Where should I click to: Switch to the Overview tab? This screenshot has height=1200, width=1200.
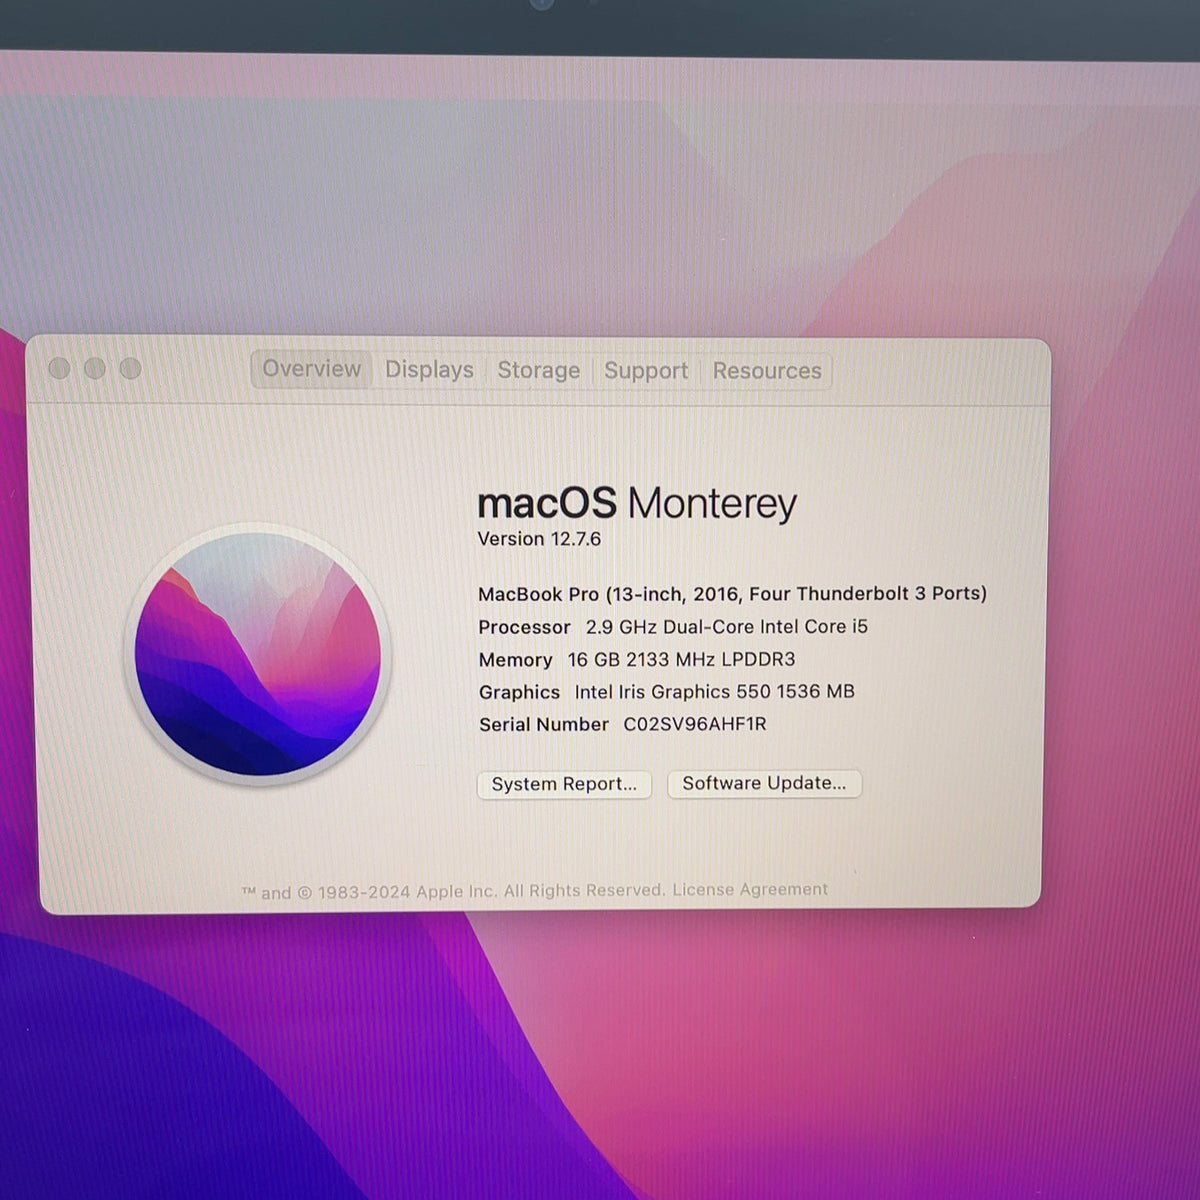(311, 369)
